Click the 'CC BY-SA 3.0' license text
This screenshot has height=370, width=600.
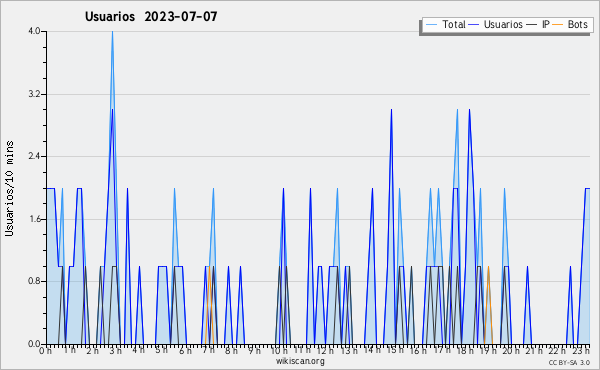pos(569,363)
